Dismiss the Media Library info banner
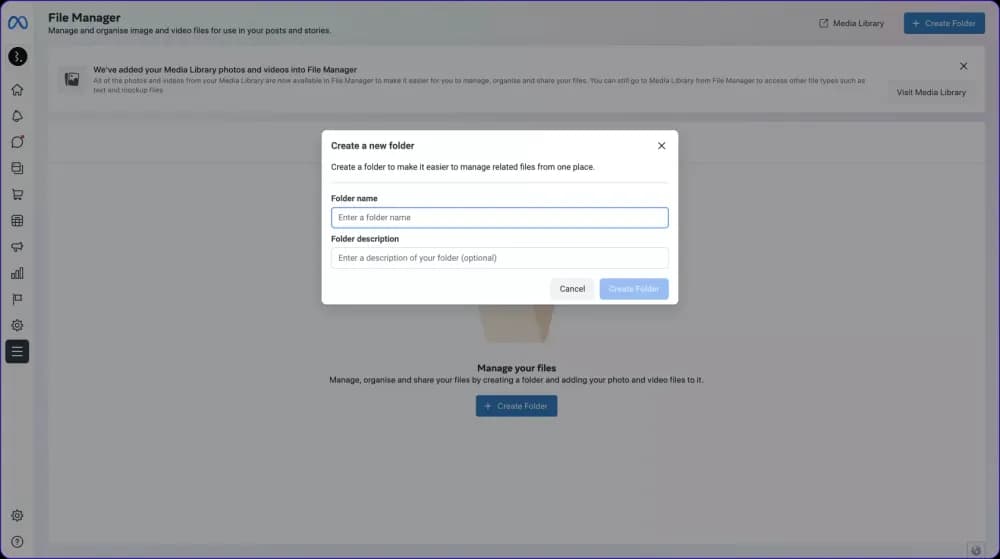Viewport: 1000px width, 559px height. [963, 66]
